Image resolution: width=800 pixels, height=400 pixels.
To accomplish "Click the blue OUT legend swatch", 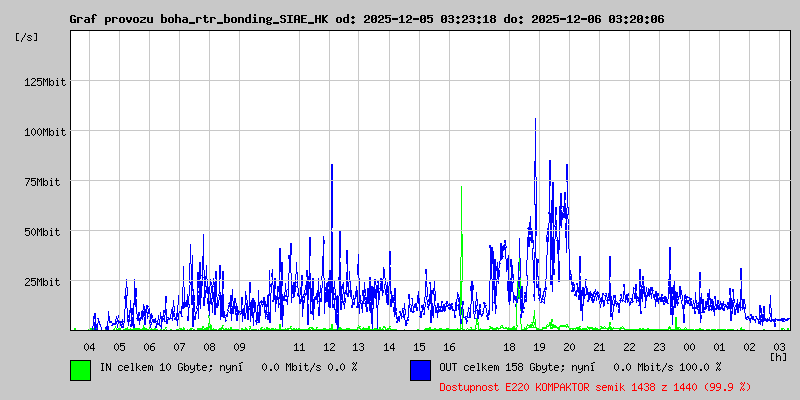I will 420,369.
